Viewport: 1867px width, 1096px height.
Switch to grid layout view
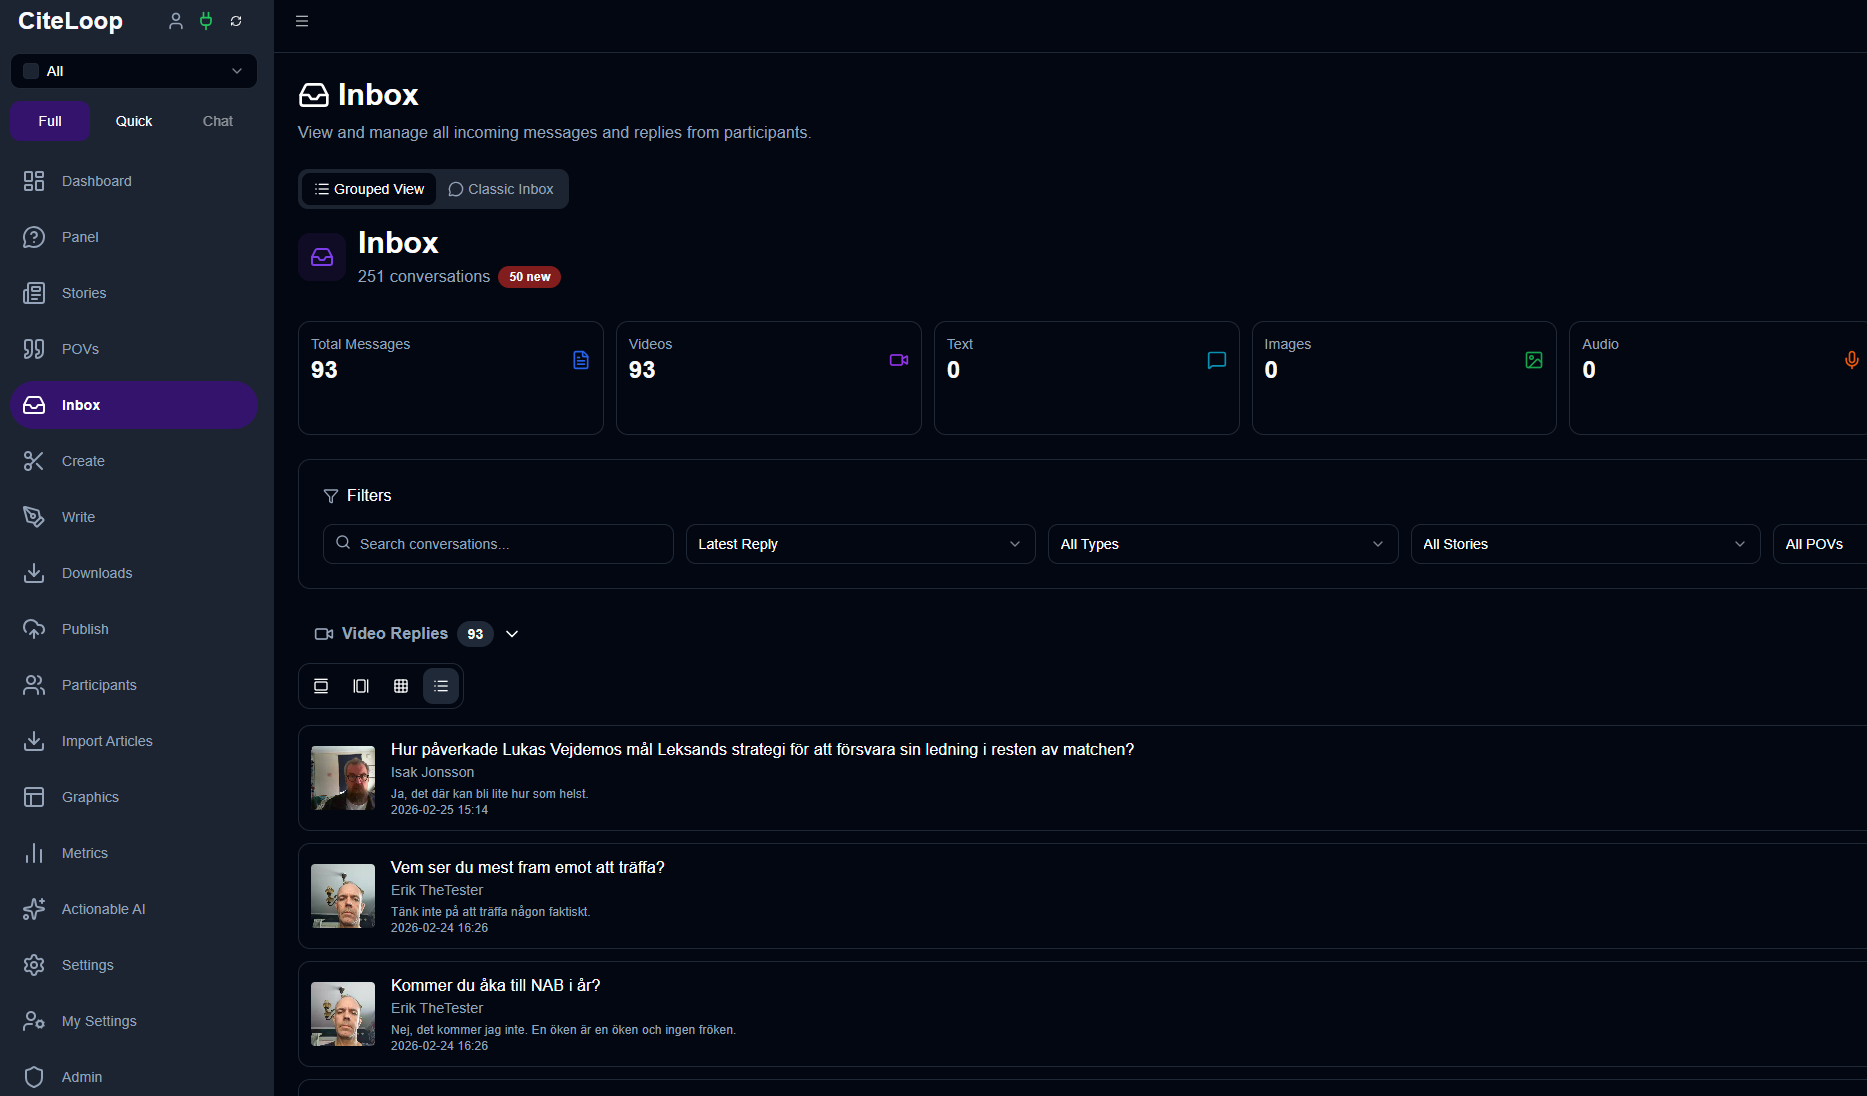(x=401, y=686)
